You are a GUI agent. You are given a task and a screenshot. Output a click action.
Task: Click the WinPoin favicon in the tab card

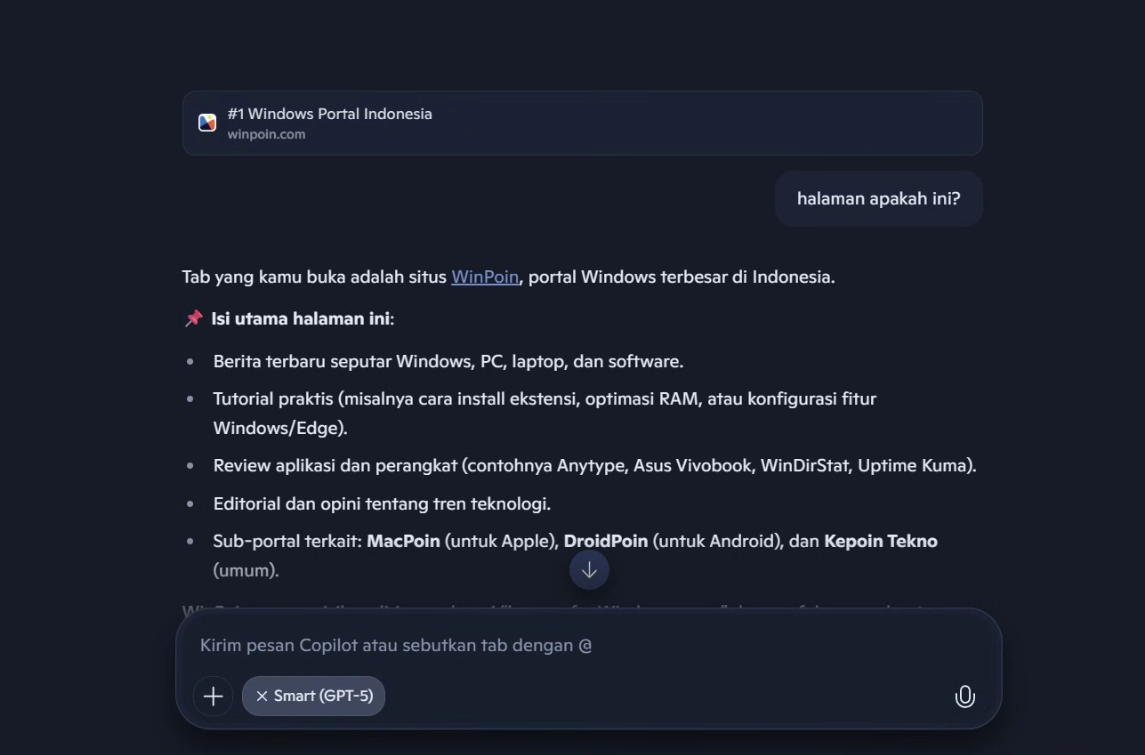(x=207, y=123)
